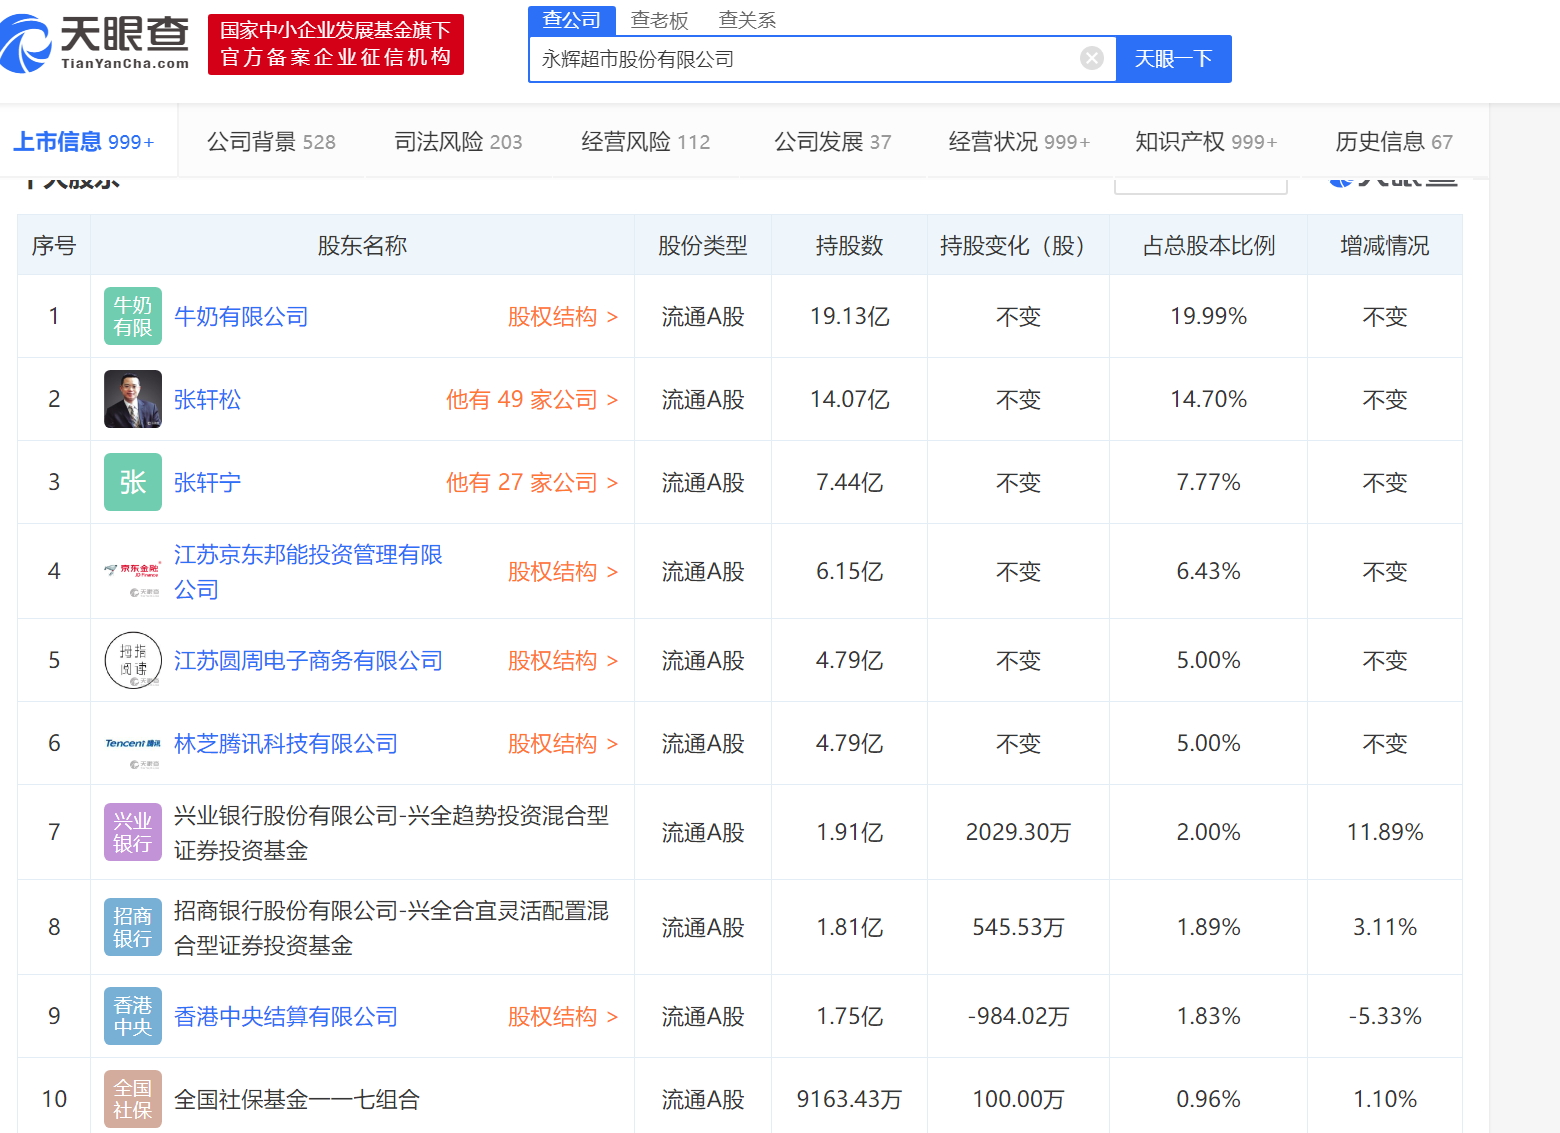Open 张轩松 person link

[207, 400]
